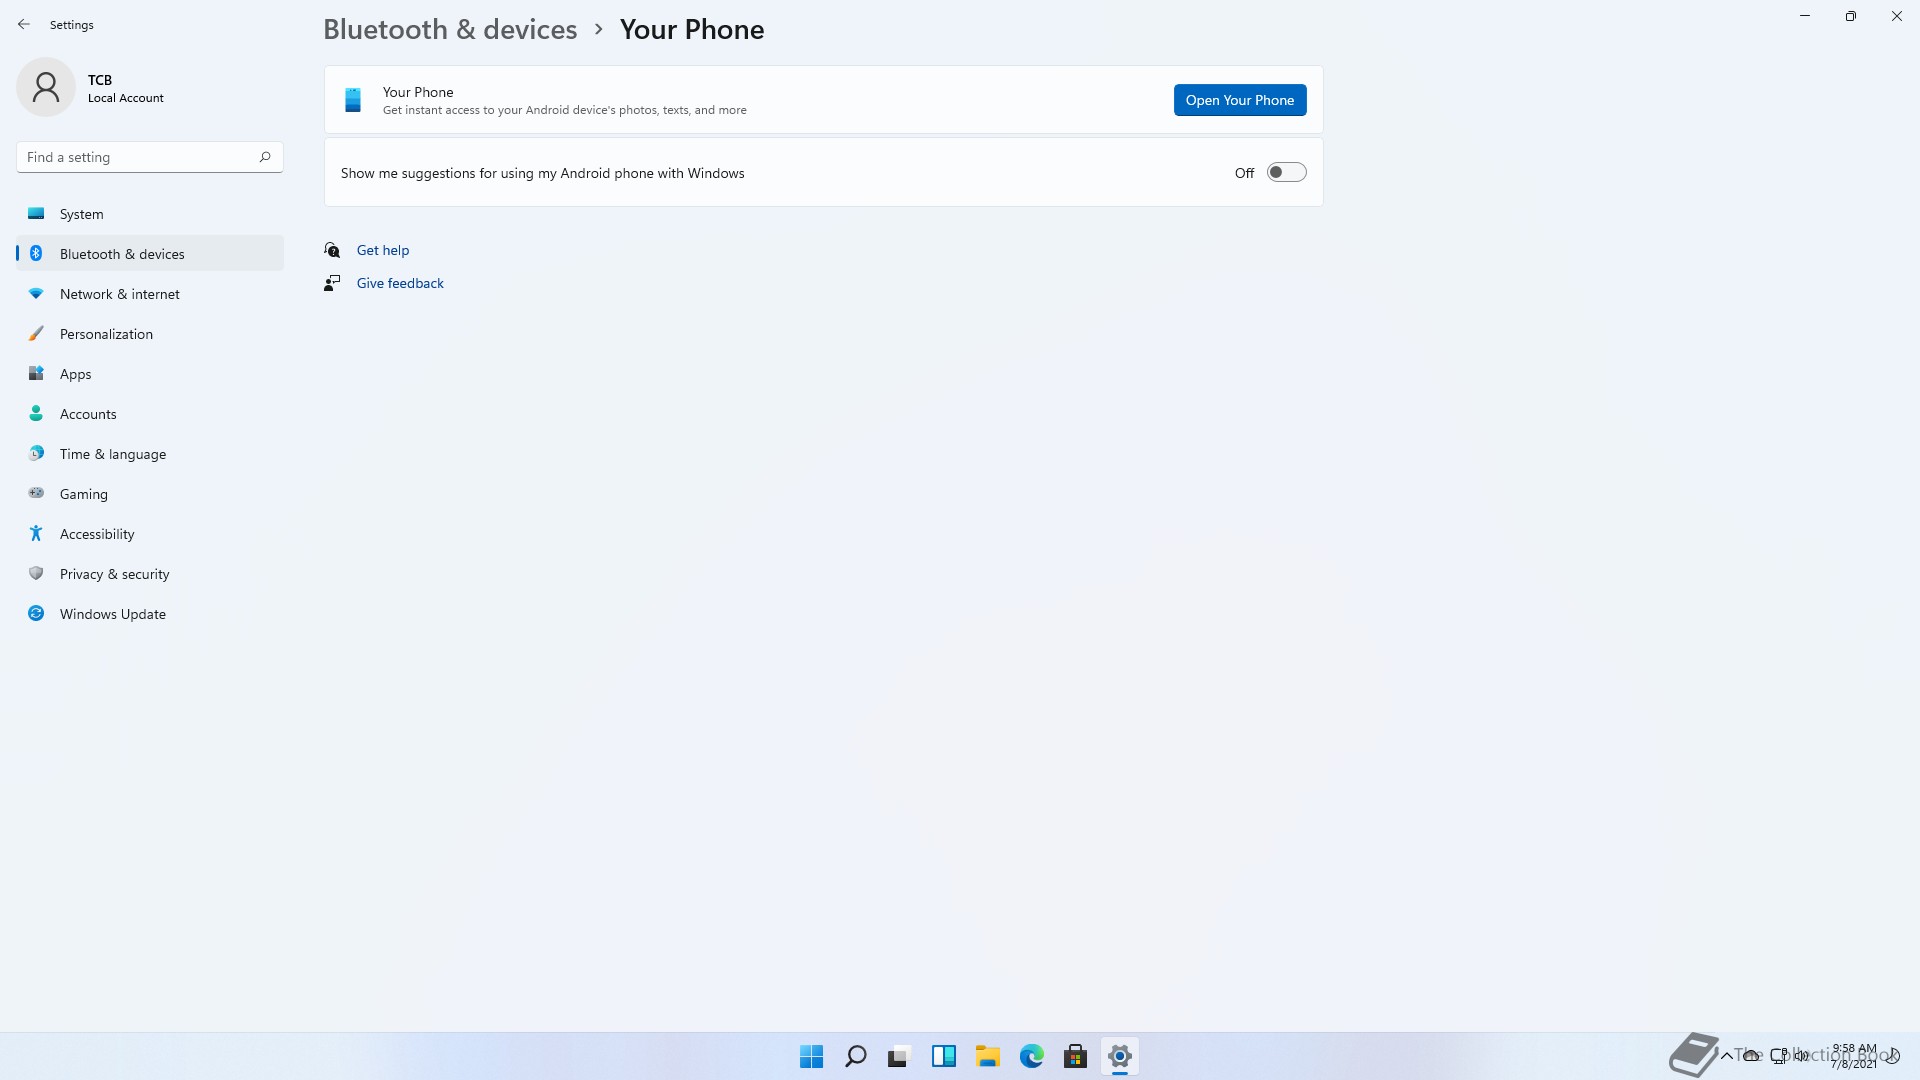Click the TCB Local Account name

125,88
